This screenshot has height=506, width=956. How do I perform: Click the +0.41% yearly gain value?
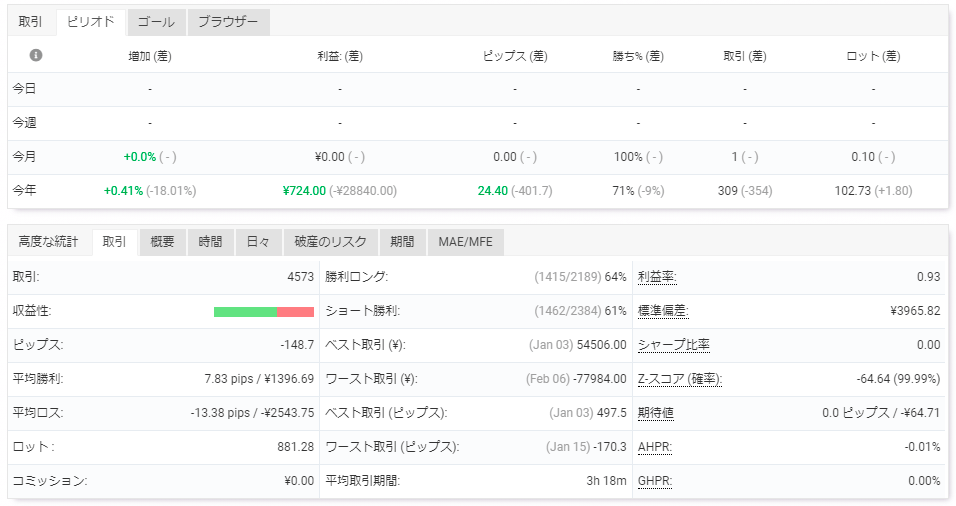pos(123,191)
